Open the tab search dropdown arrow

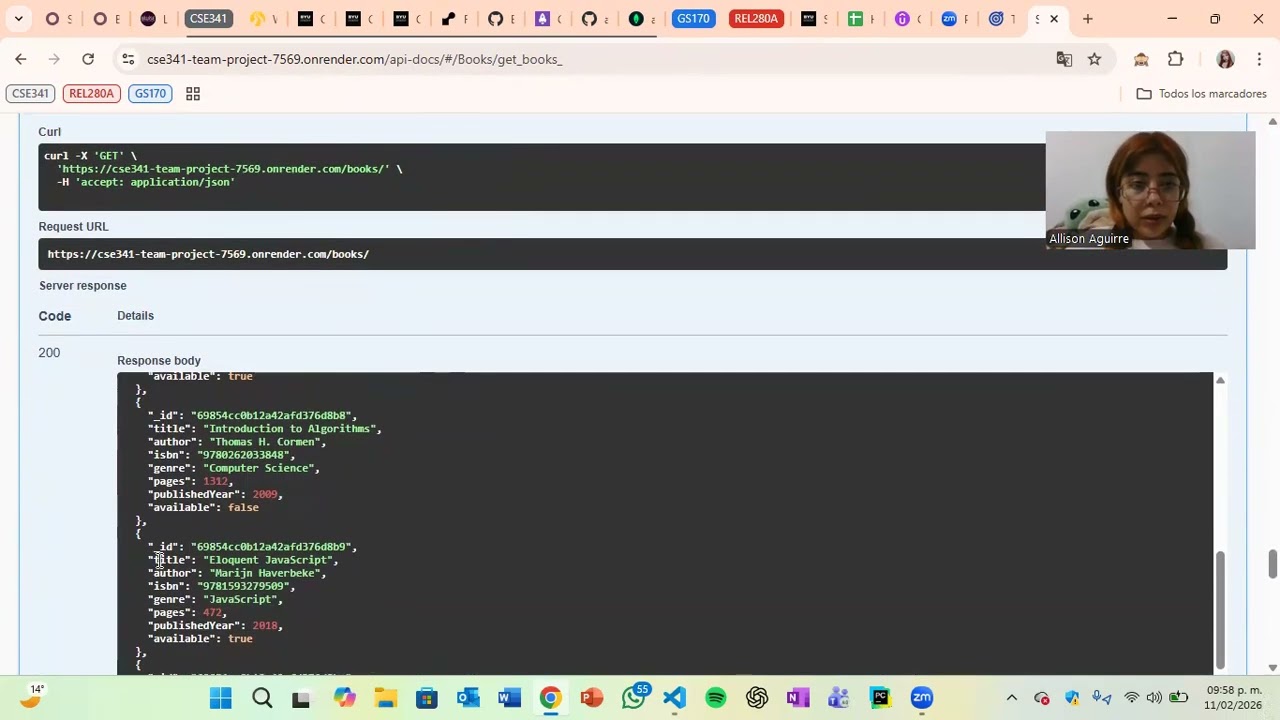coord(19,18)
